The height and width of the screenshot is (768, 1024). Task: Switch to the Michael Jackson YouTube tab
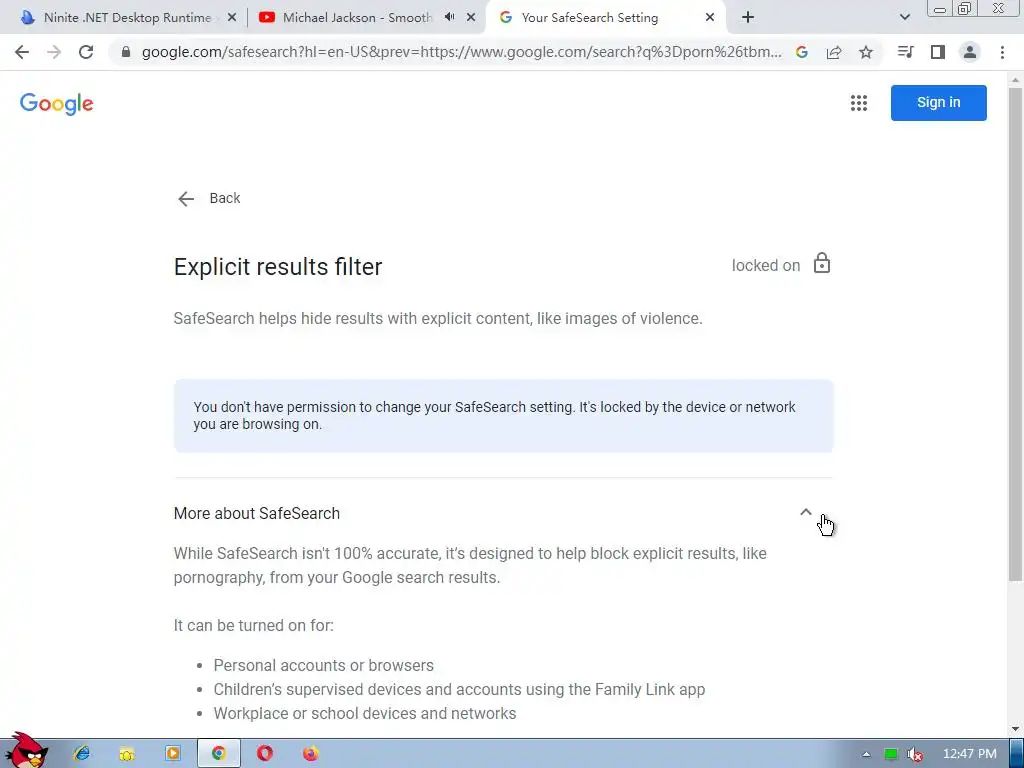357,18
